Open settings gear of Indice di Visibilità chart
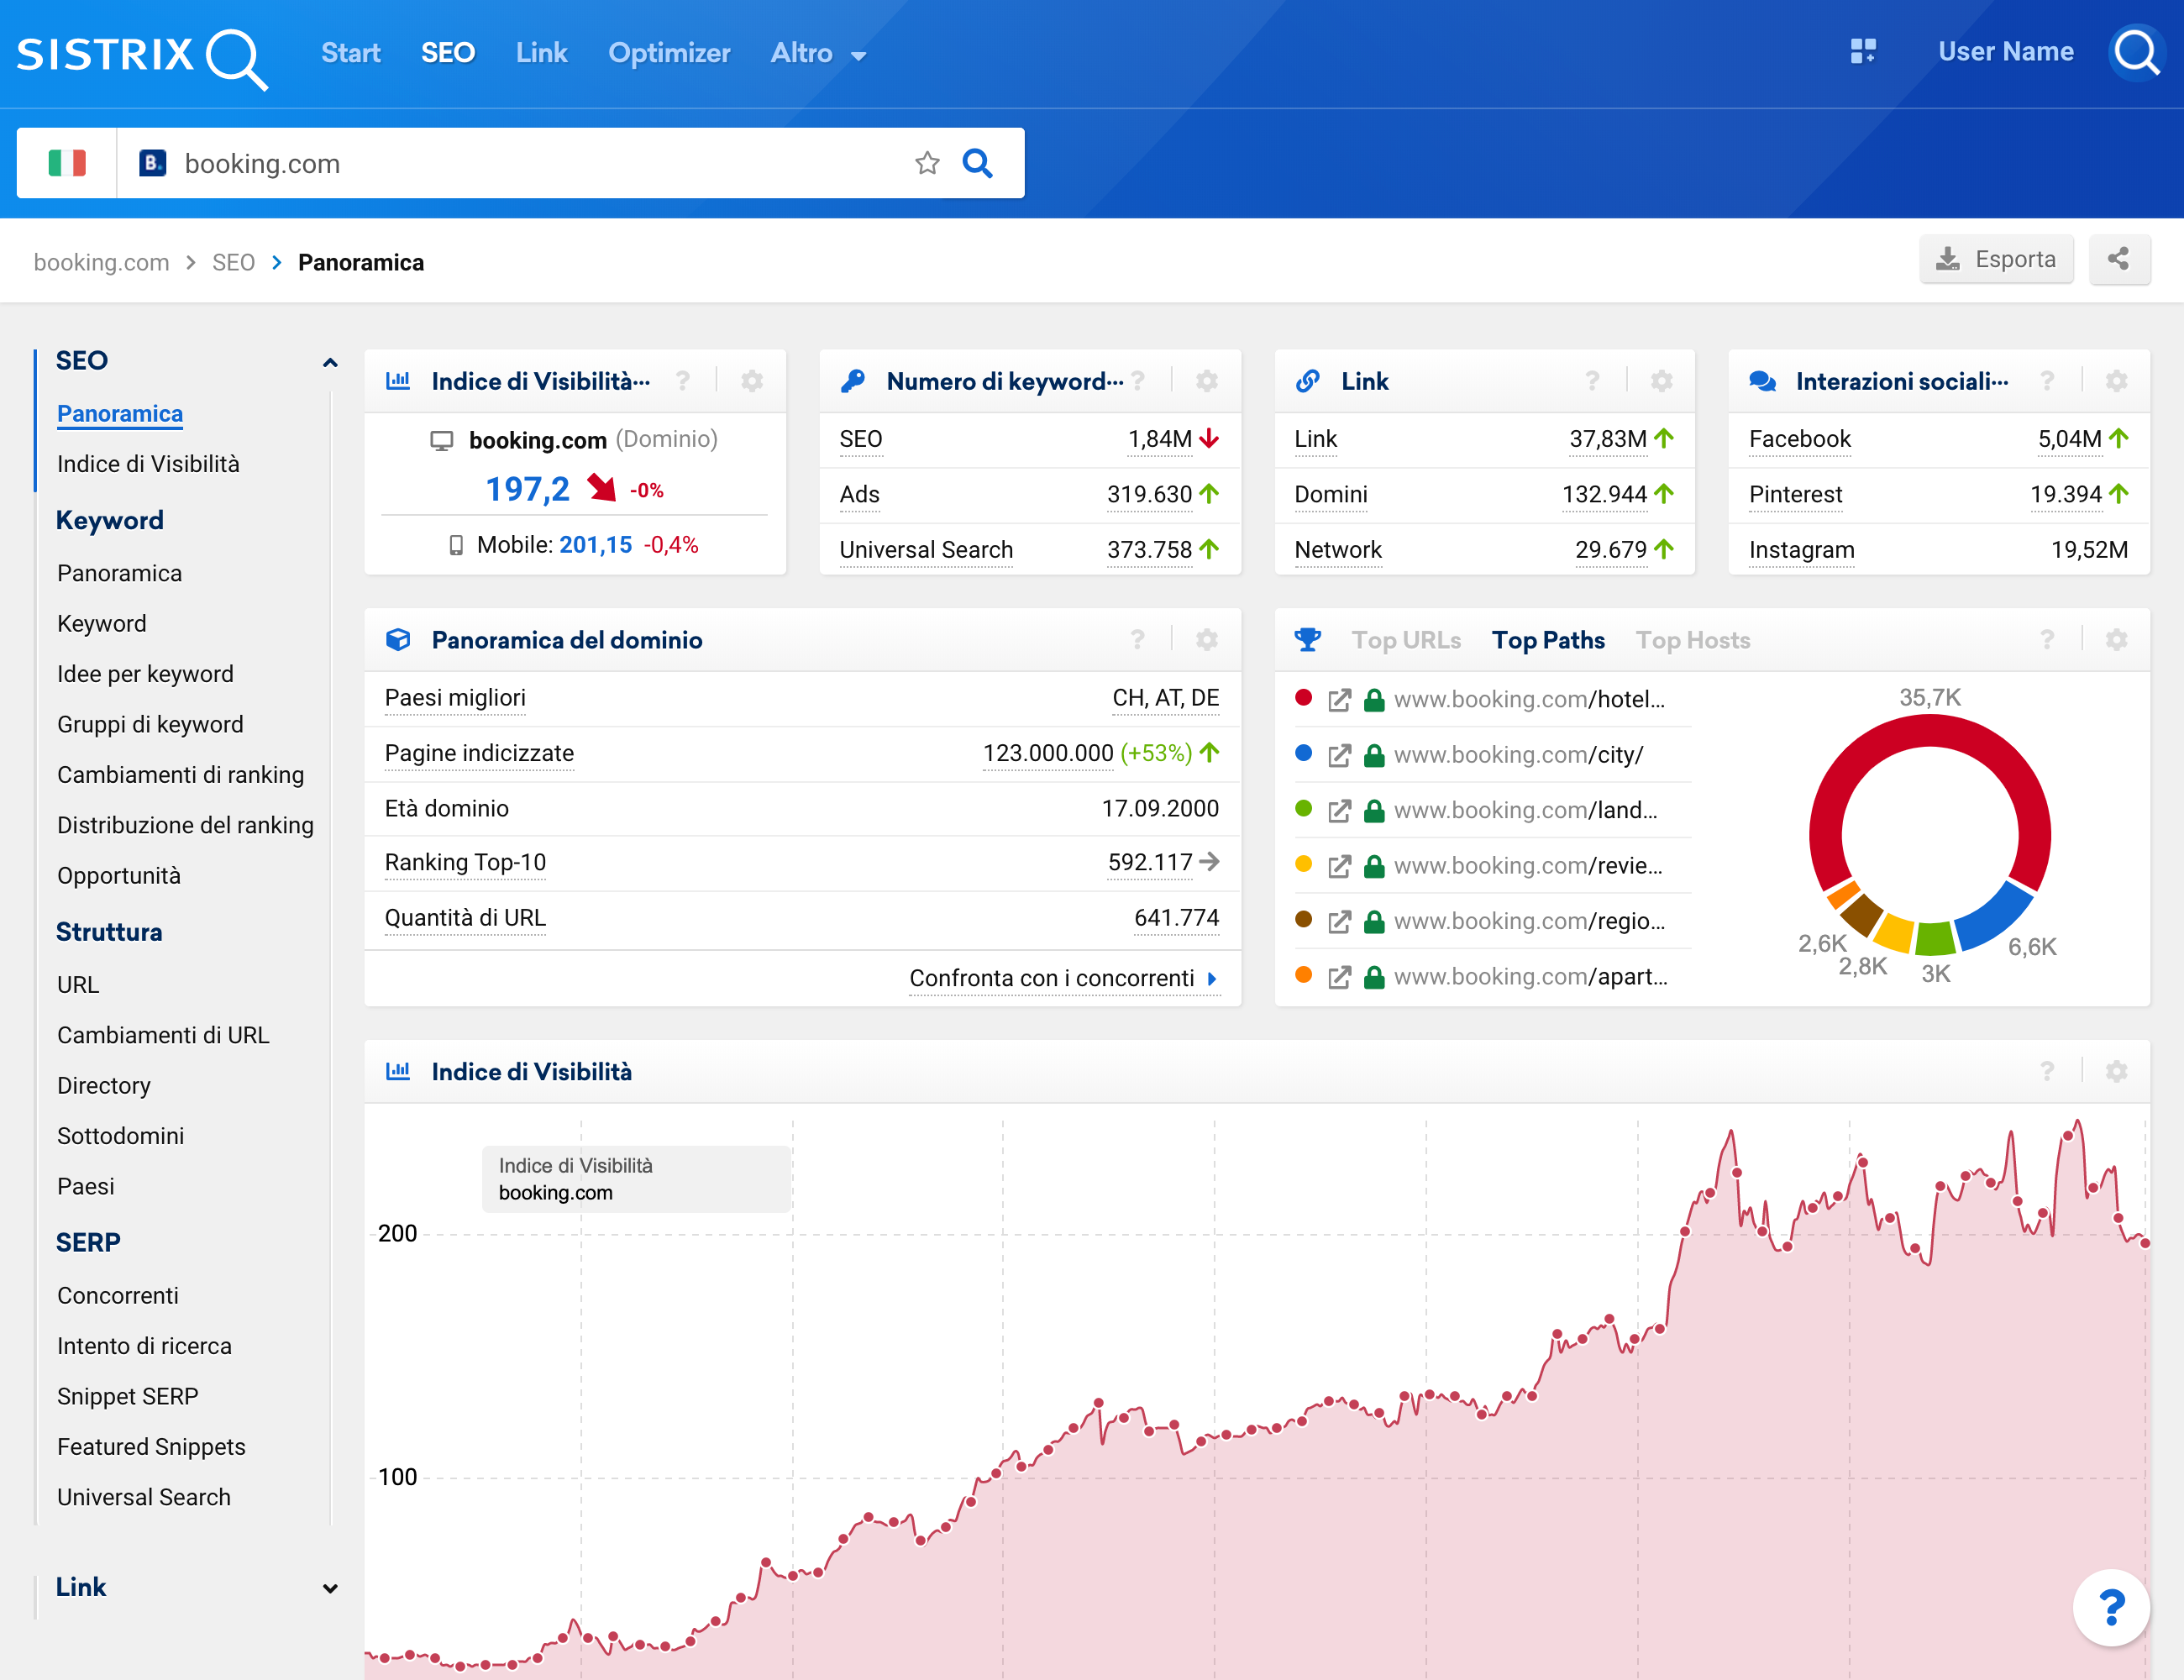Screen dimensions: 2184x1680 pos(2116,1072)
